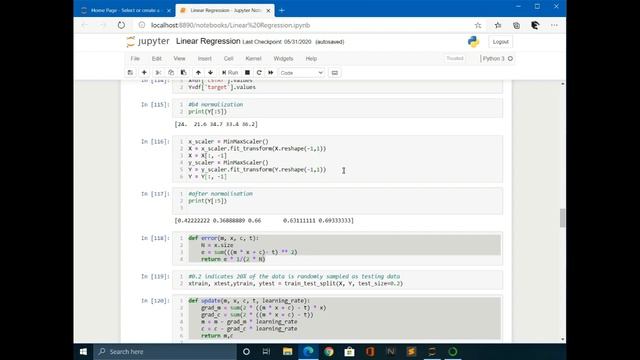Click the Python 3 kernel status circle

(x=510, y=58)
